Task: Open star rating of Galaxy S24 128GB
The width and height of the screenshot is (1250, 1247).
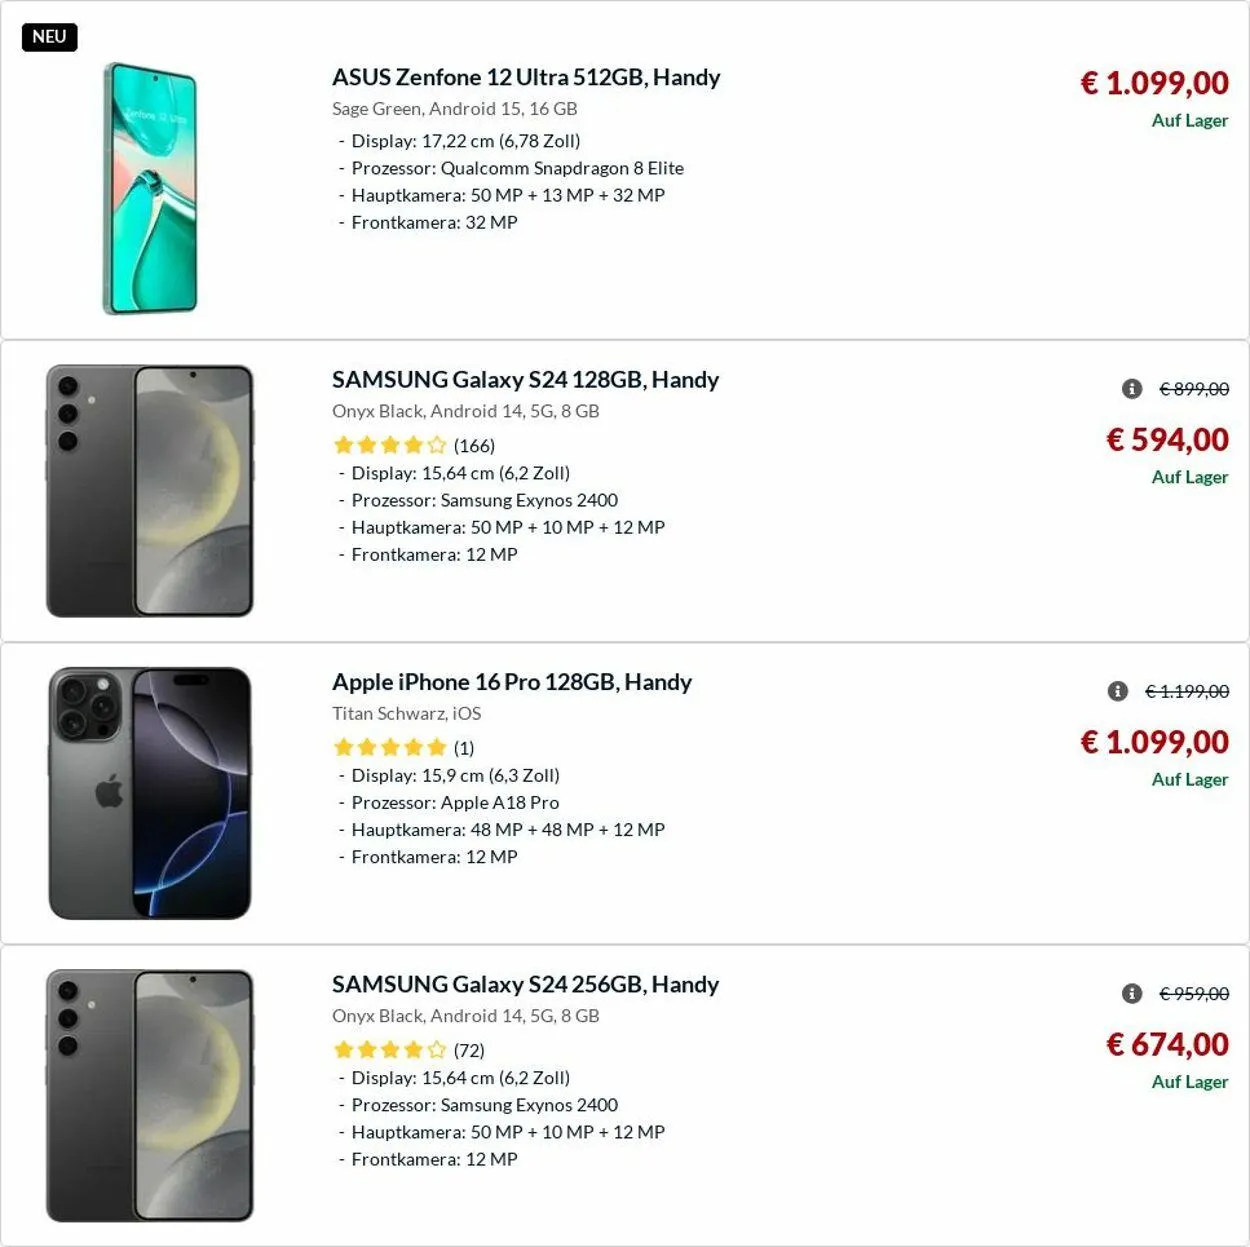Action: coord(390,445)
